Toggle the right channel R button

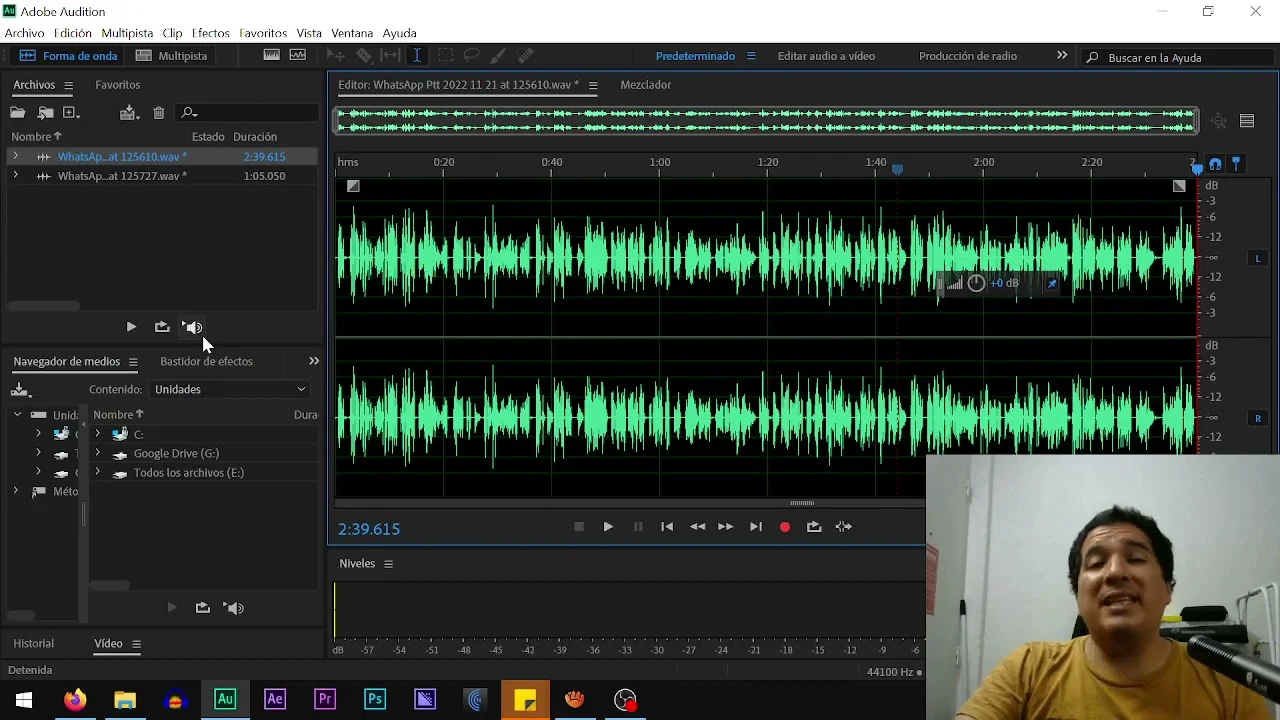click(1258, 419)
